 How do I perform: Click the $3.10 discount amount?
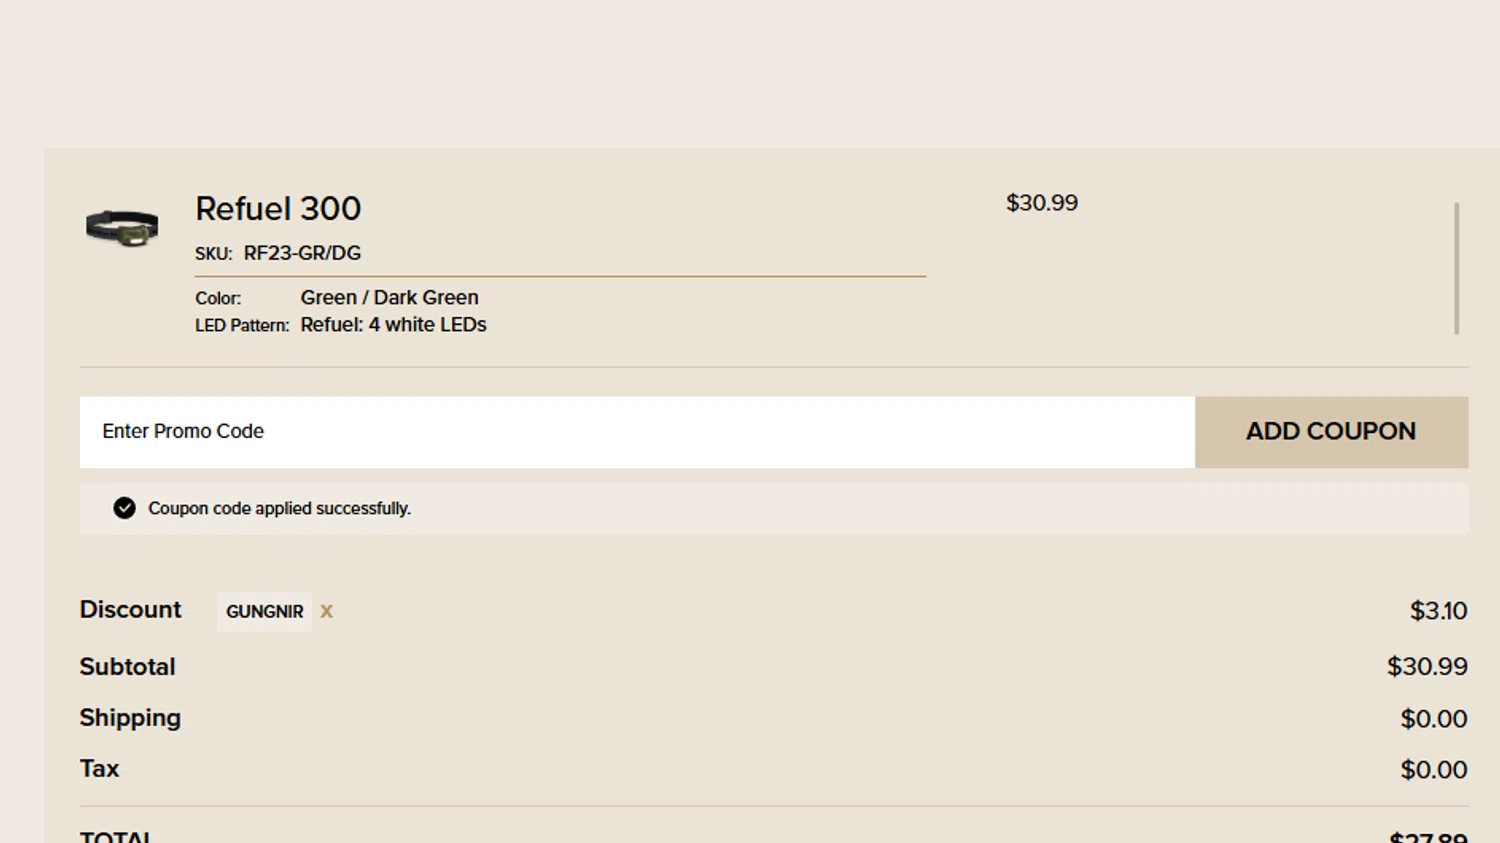tap(1438, 611)
